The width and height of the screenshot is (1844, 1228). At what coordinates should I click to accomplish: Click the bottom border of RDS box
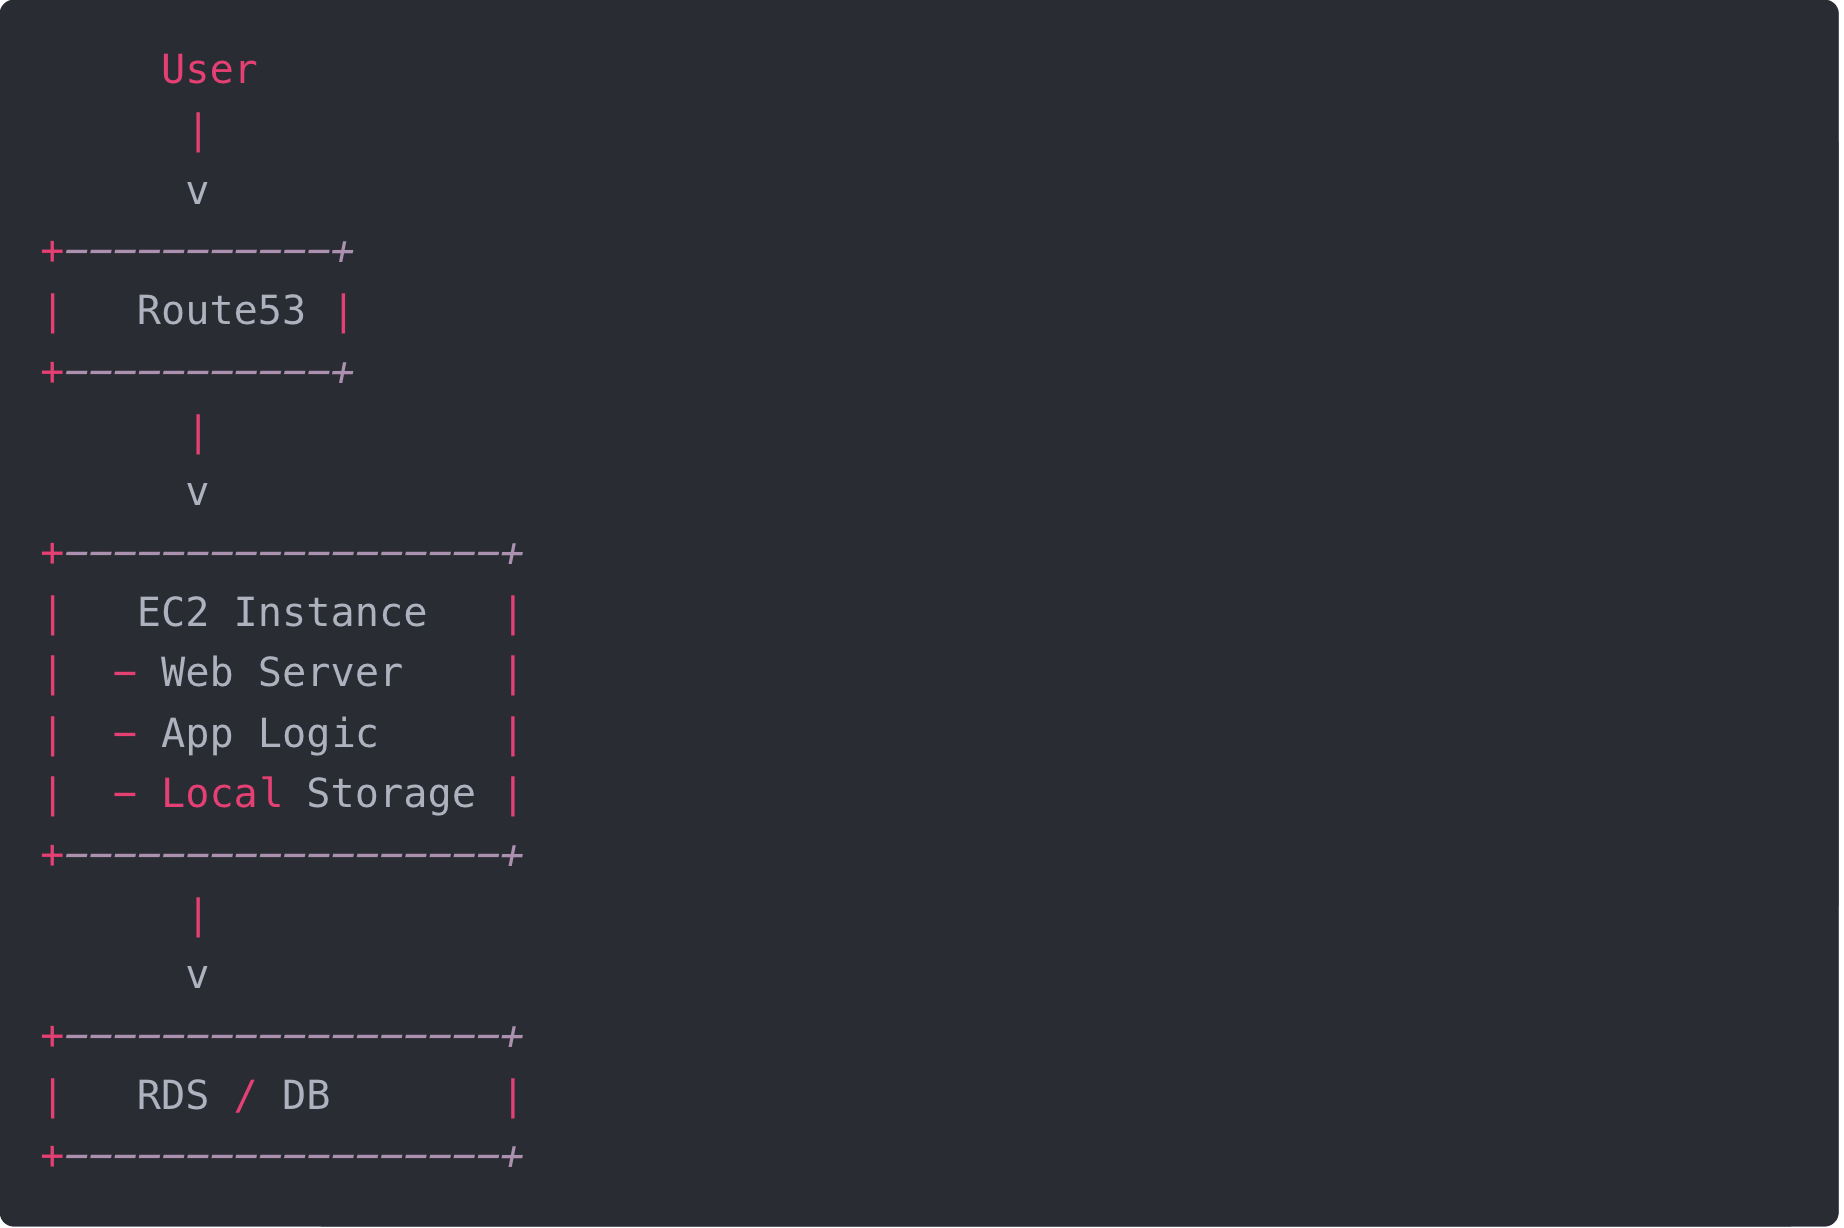click(282, 1157)
